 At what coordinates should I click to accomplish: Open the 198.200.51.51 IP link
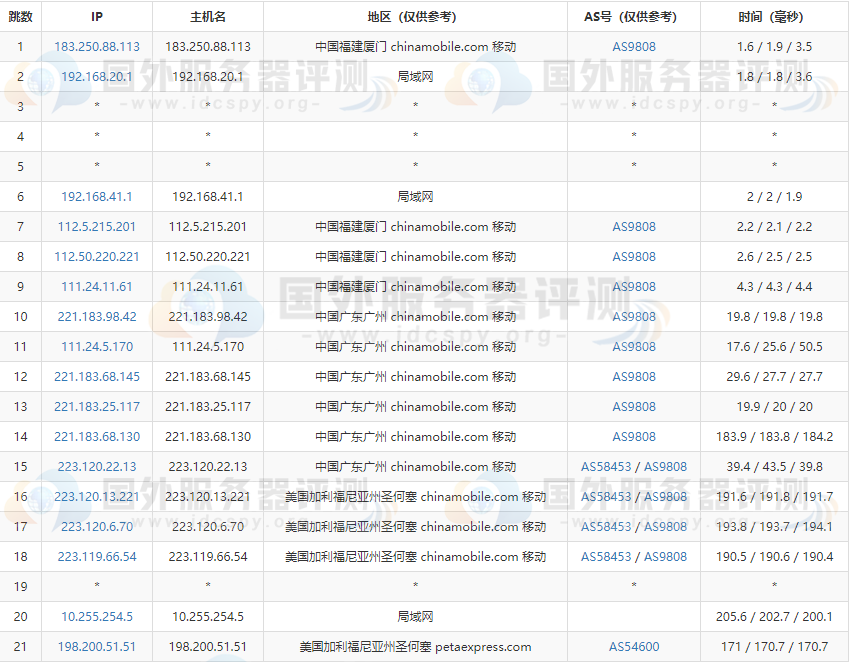tap(97, 647)
